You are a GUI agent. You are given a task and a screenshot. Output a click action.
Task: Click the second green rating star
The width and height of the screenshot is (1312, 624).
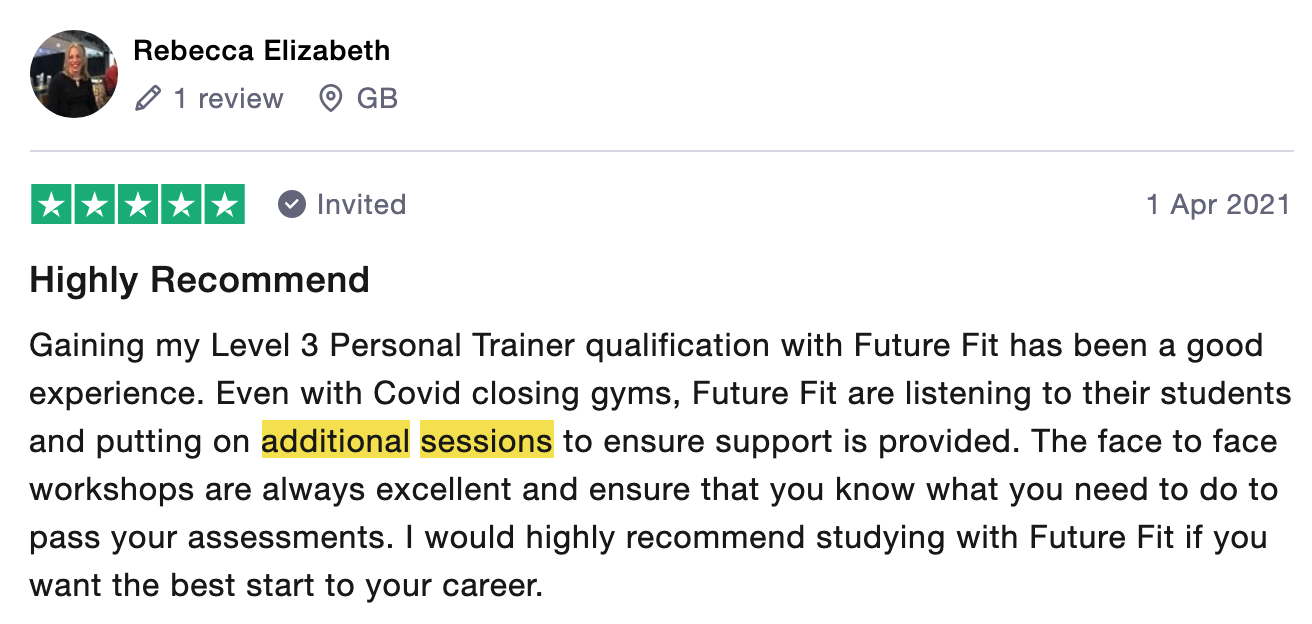tap(95, 204)
